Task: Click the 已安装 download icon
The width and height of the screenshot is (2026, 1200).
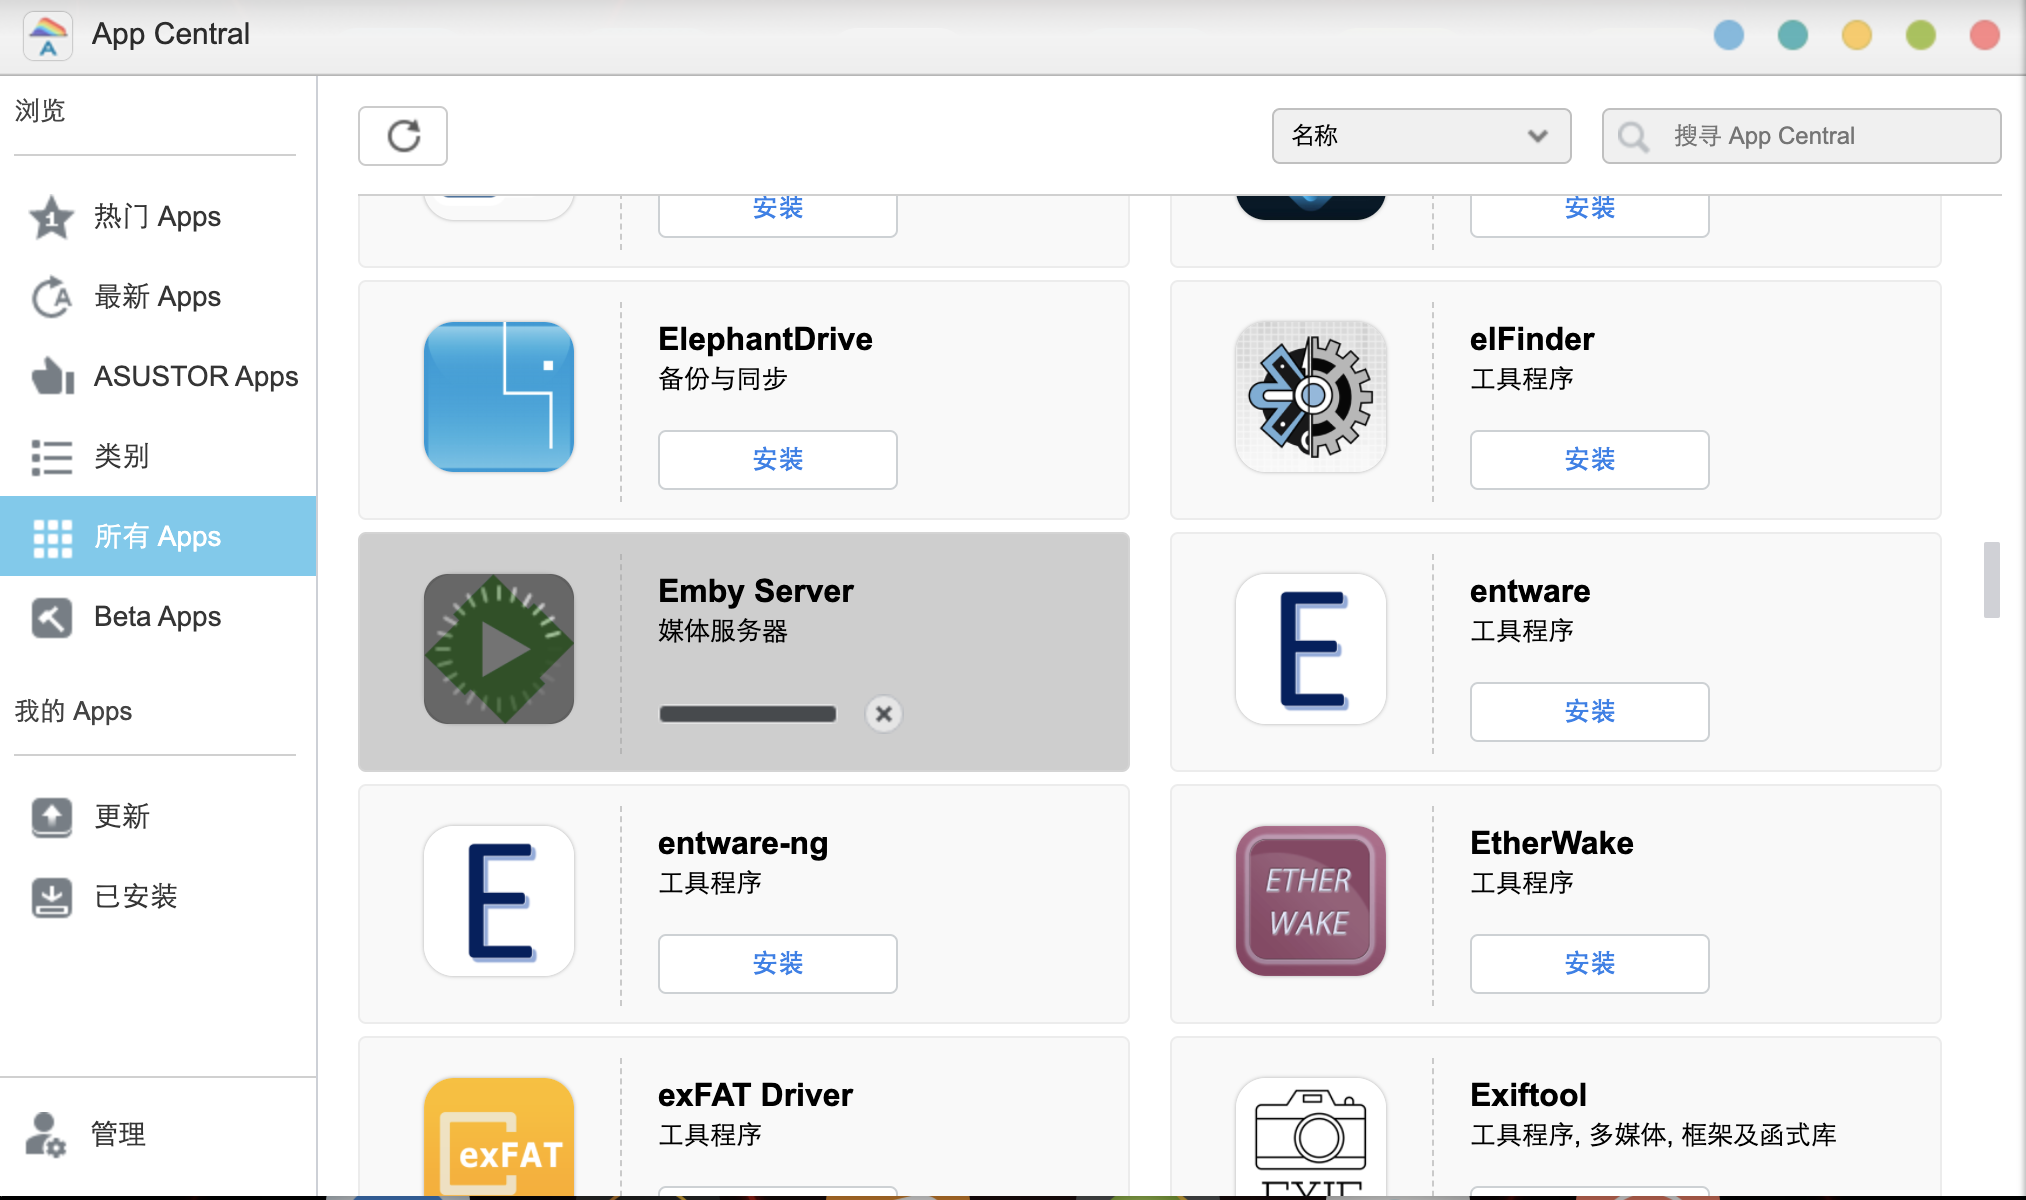Action: point(52,897)
